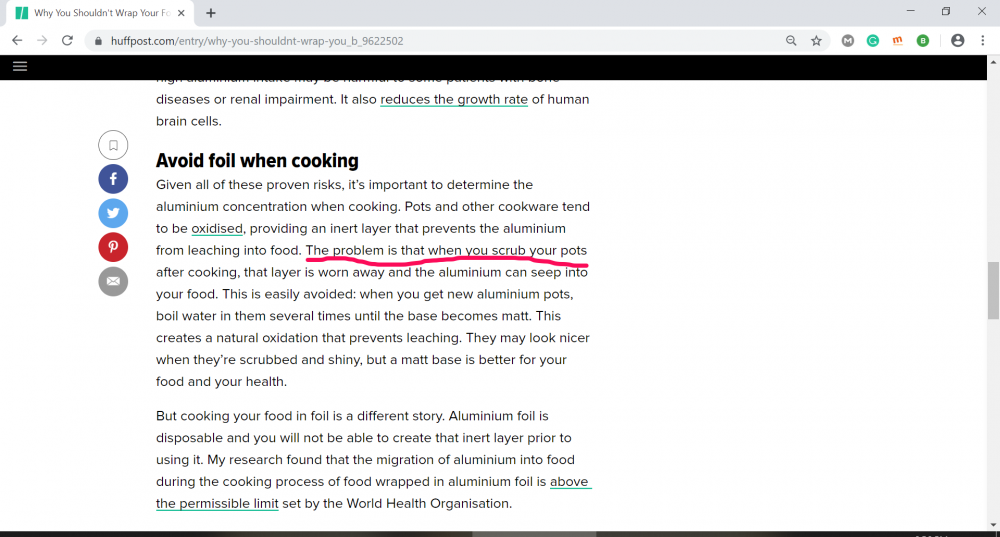
Task: Click the browser reload button
Action: coord(67,41)
